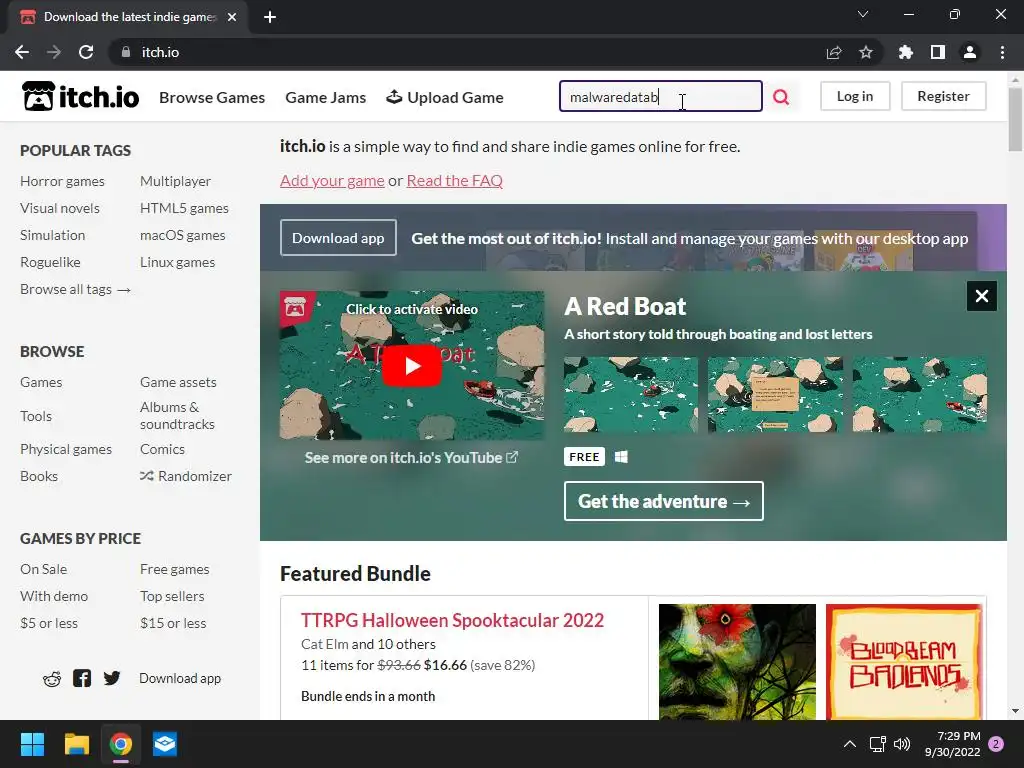Open the itch.io Reddit icon link
The width and height of the screenshot is (1024, 768).
(52, 679)
